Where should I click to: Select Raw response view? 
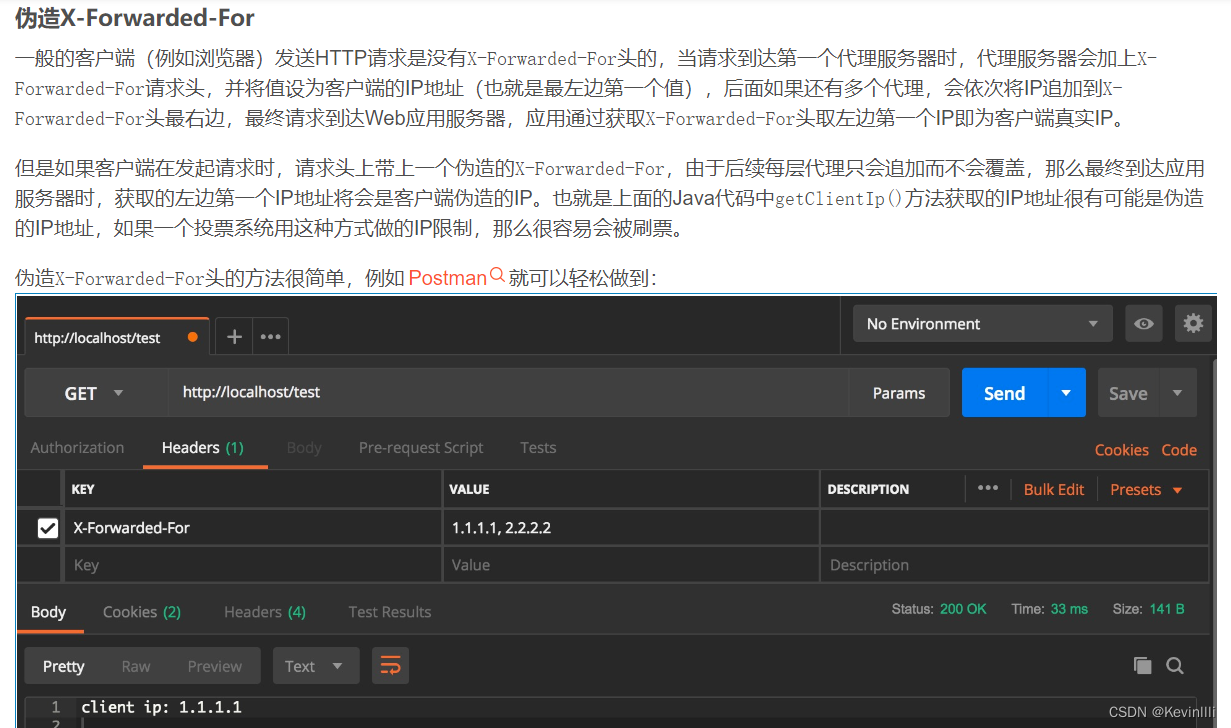click(x=136, y=666)
